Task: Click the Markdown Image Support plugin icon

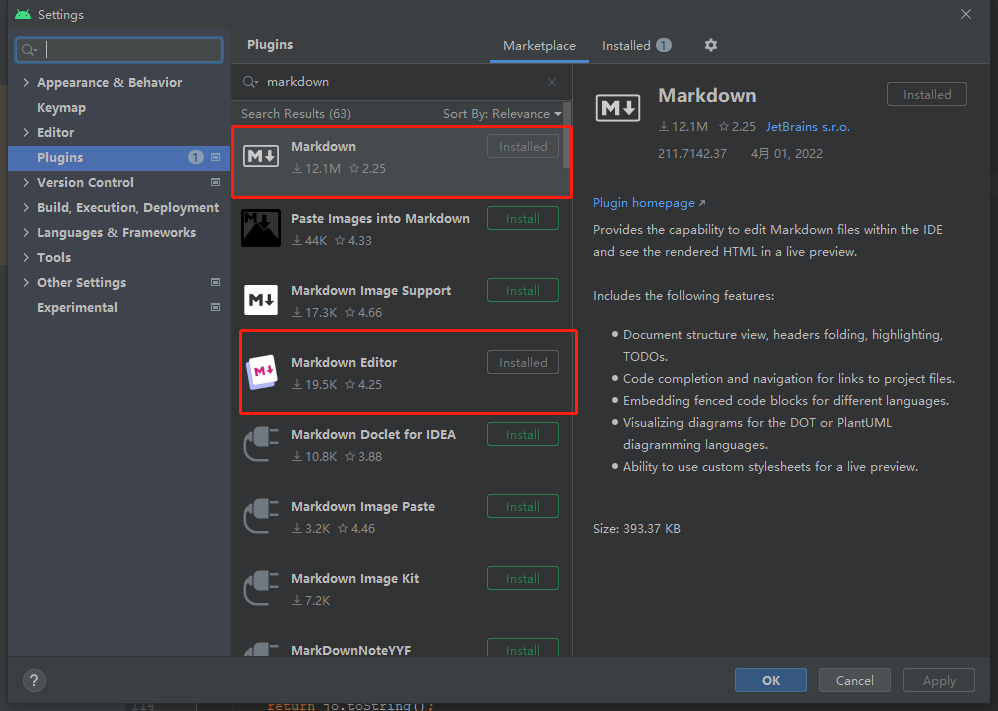Action: click(x=260, y=299)
